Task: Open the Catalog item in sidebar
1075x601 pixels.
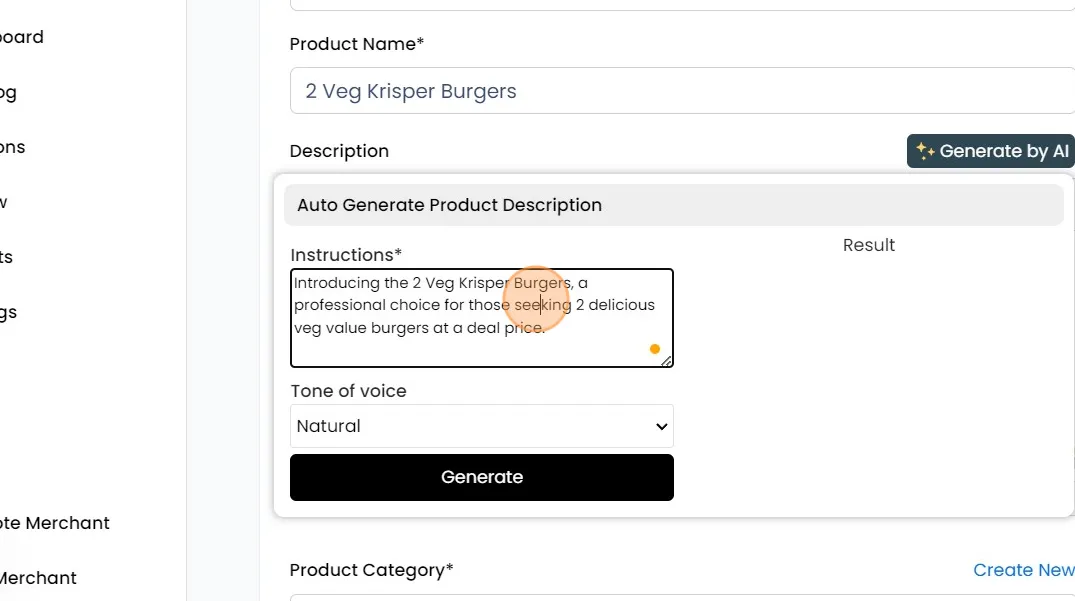Action: point(9,93)
